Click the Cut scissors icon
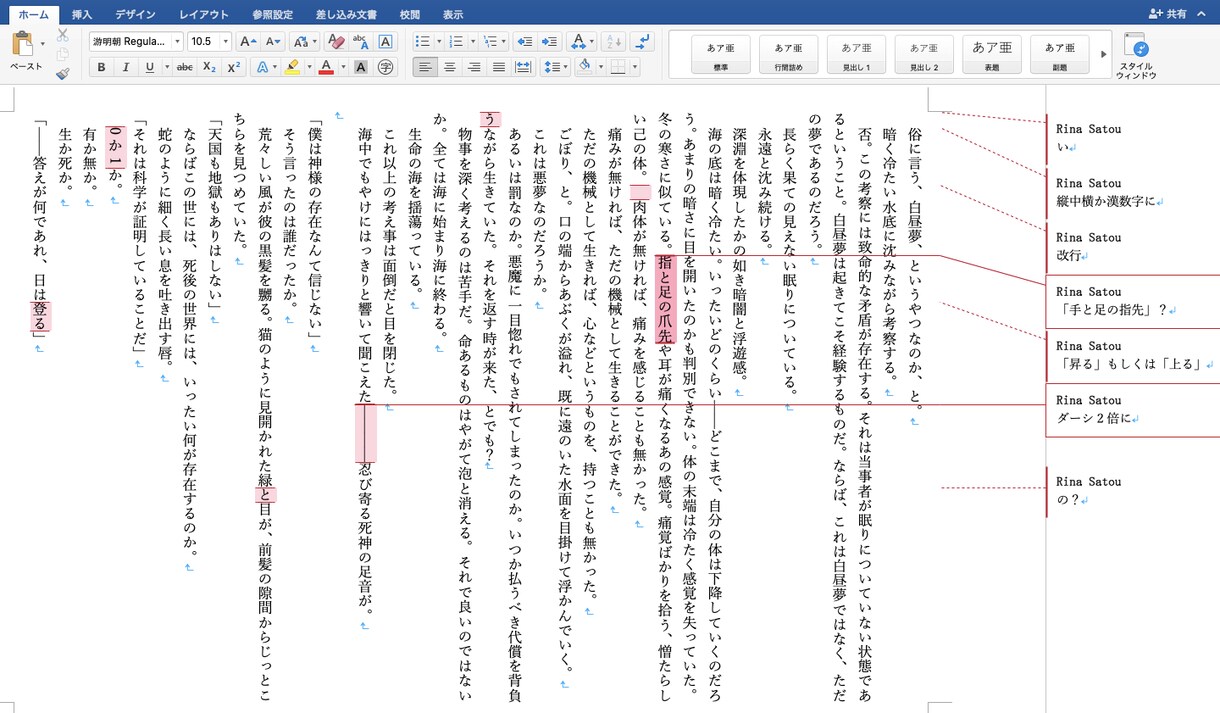The width and height of the screenshot is (1220, 713). 62,35
